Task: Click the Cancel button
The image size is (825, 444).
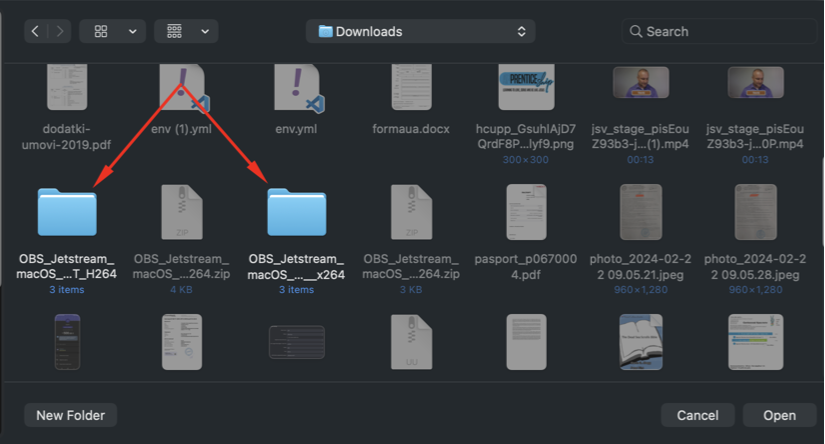Action: click(x=698, y=415)
